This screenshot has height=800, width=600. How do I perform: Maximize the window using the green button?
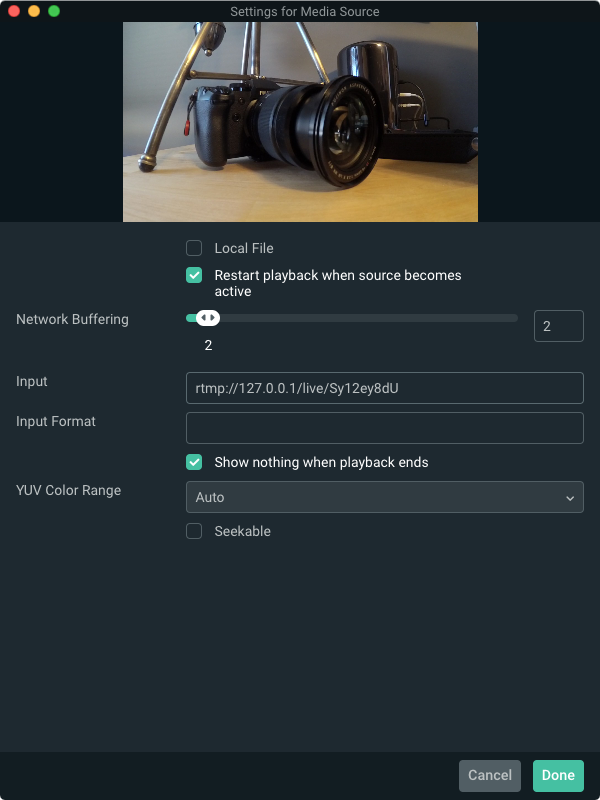tap(54, 11)
